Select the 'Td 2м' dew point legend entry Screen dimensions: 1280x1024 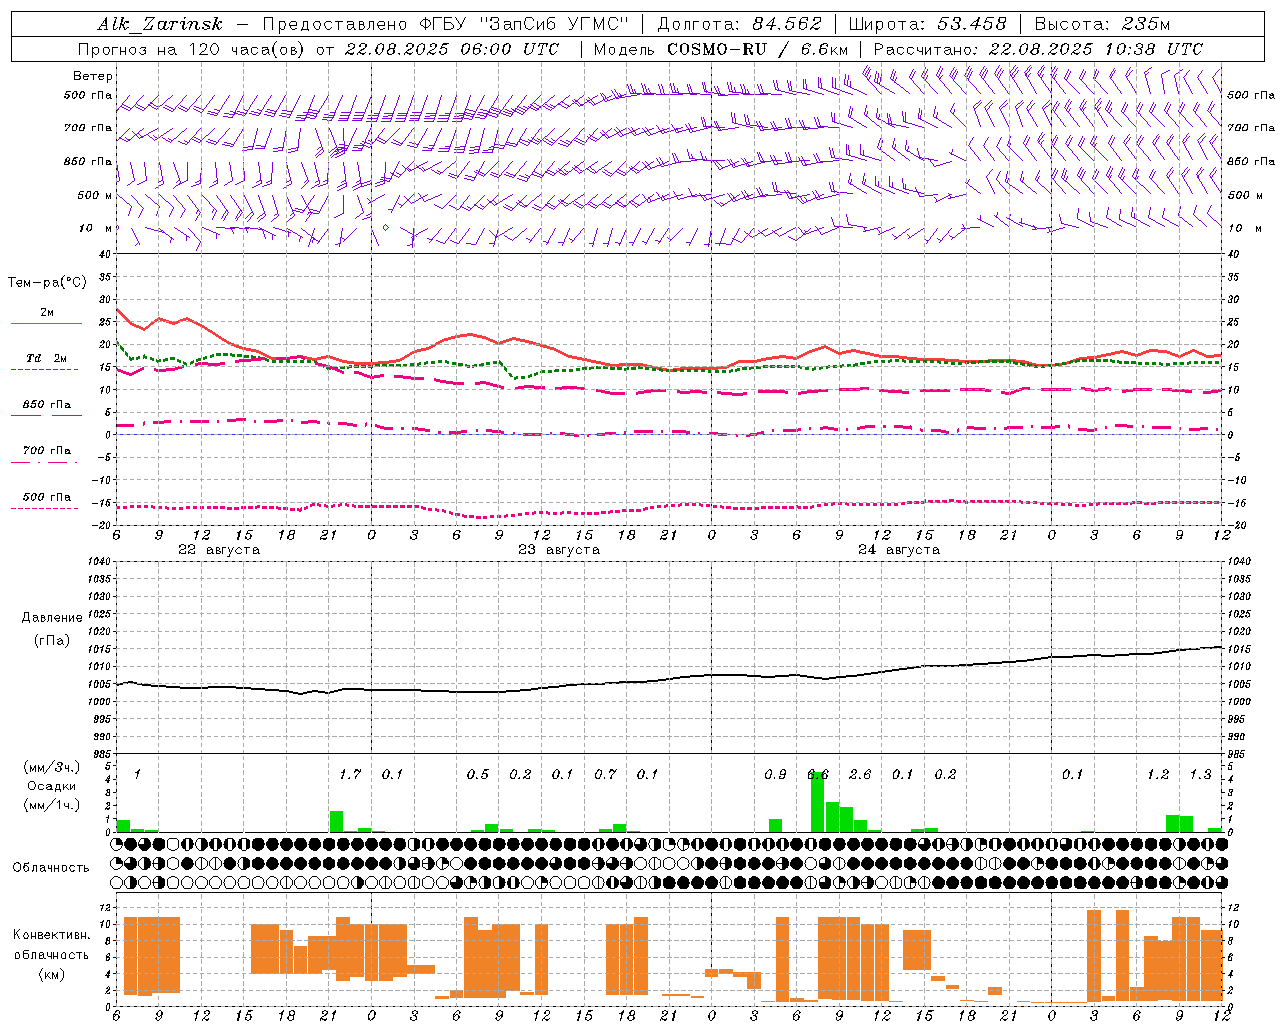point(47,358)
